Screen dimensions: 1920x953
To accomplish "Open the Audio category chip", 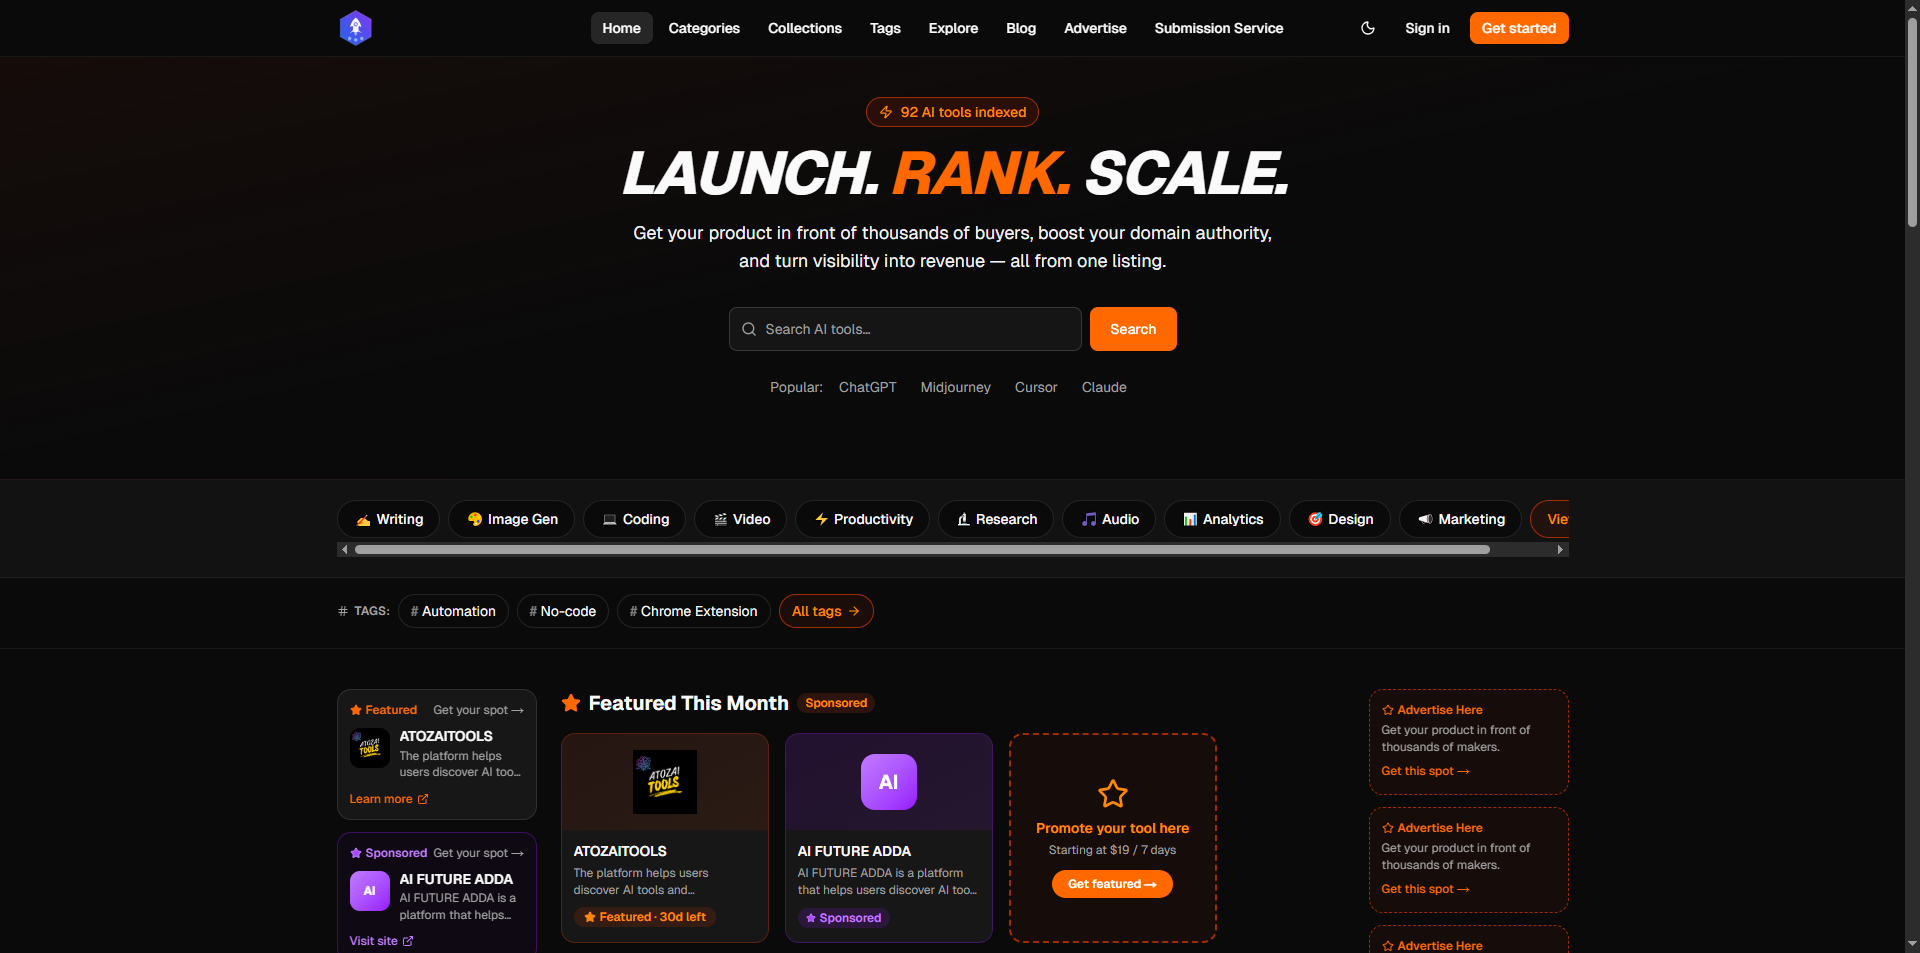I will [x=1109, y=519].
